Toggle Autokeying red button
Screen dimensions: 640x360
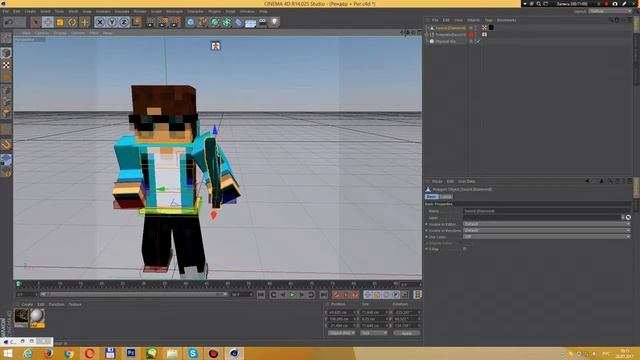(346, 295)
